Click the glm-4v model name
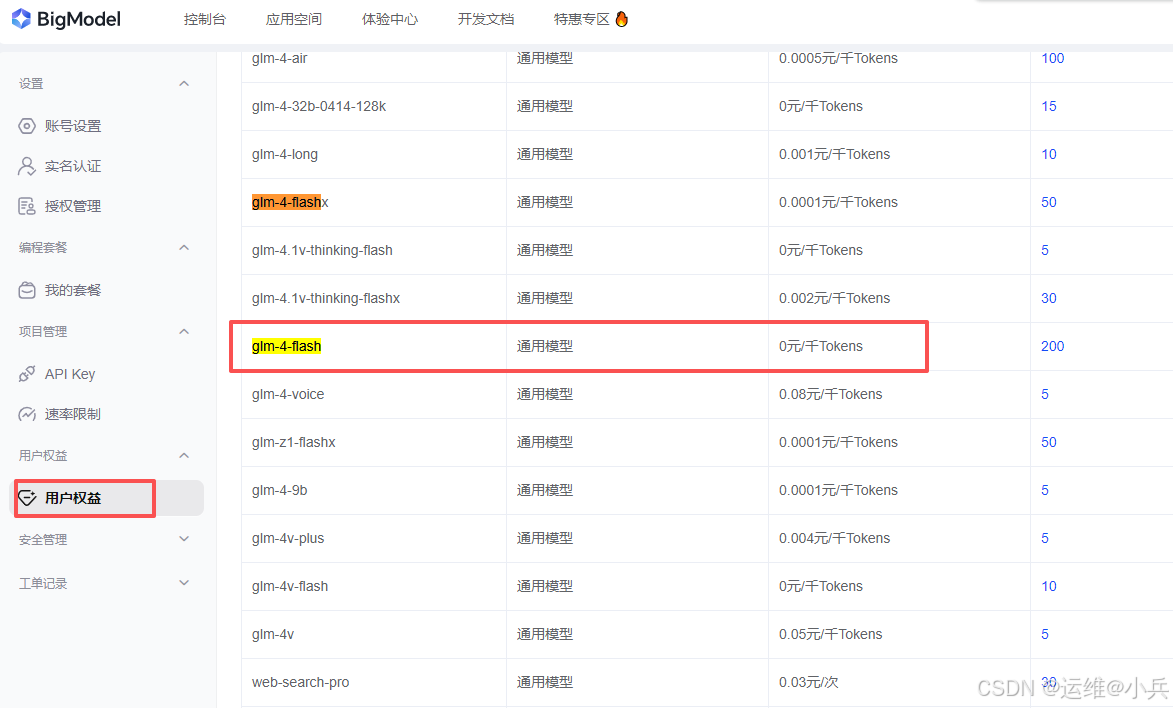This screenshot has height=708, width=1173. 273,634
